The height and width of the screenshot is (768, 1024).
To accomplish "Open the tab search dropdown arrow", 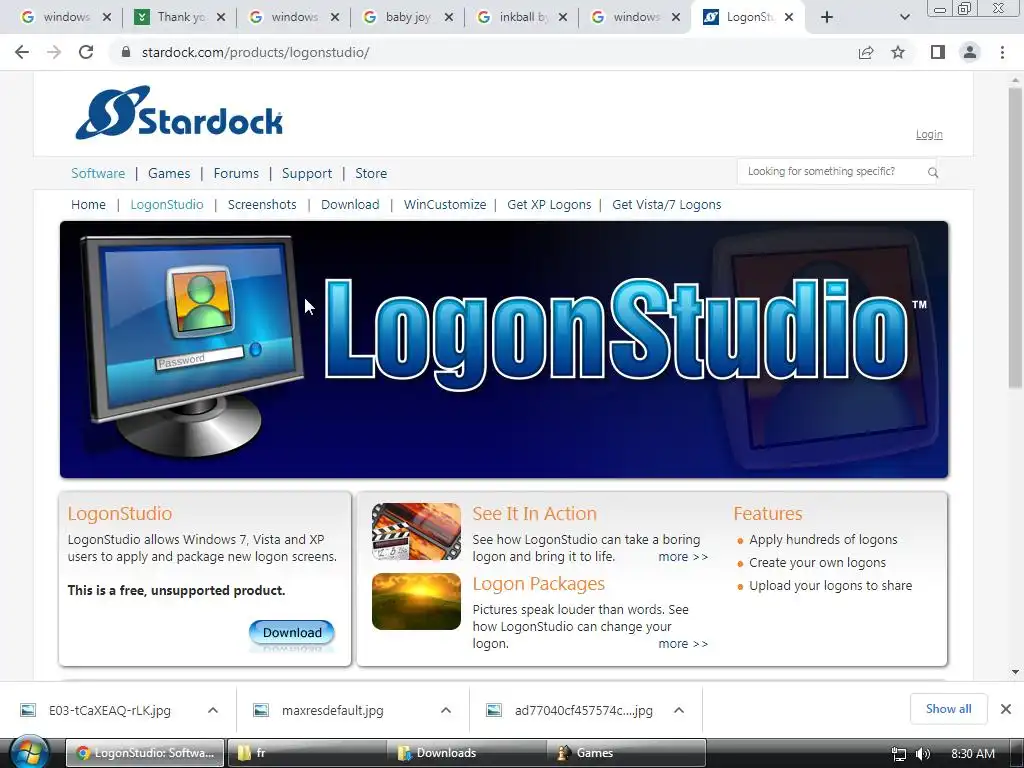I will 904,17.
